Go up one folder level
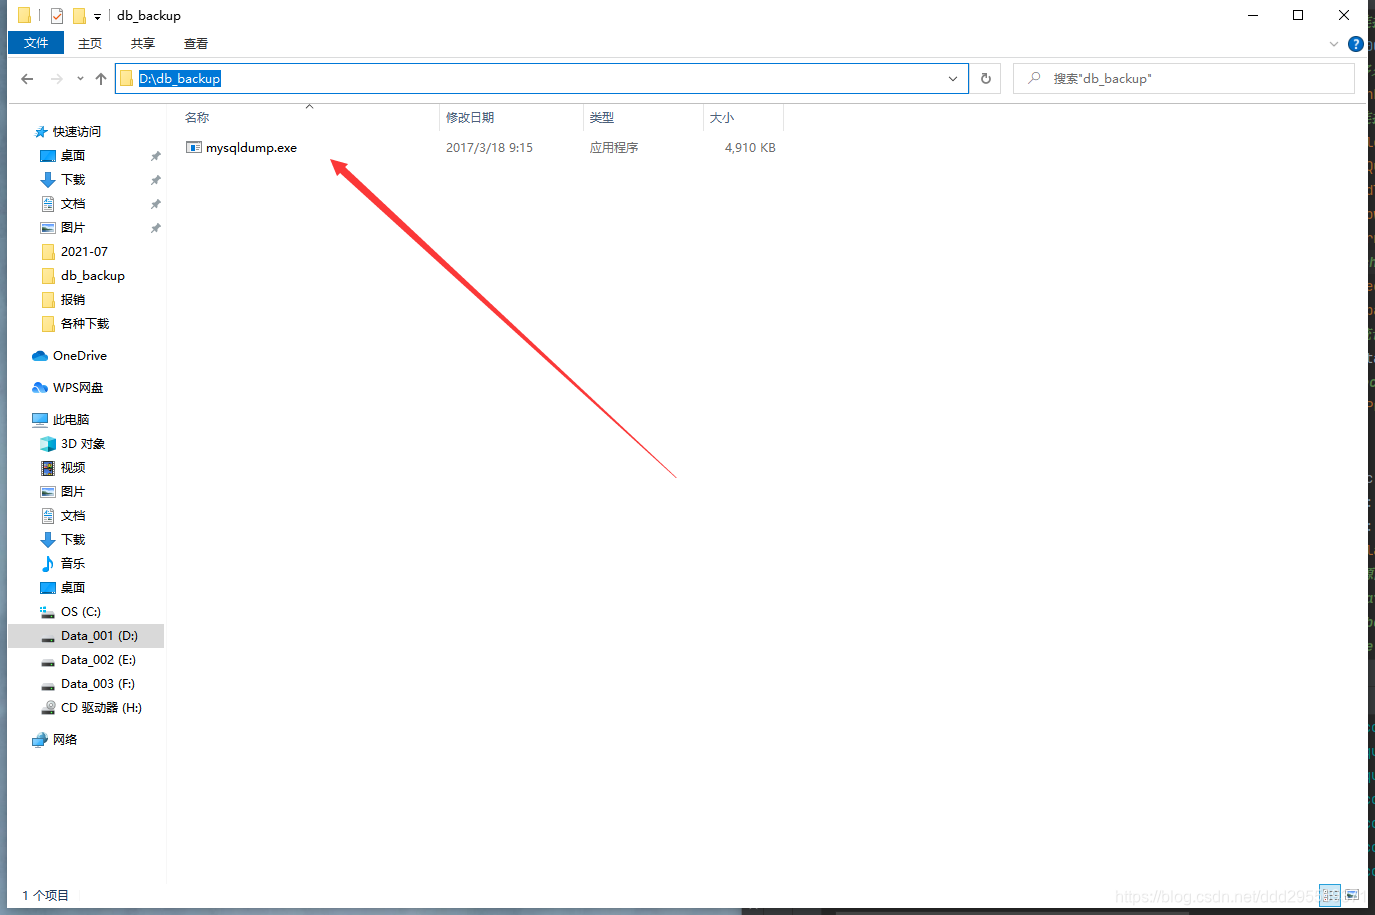 tap(101, 79)
